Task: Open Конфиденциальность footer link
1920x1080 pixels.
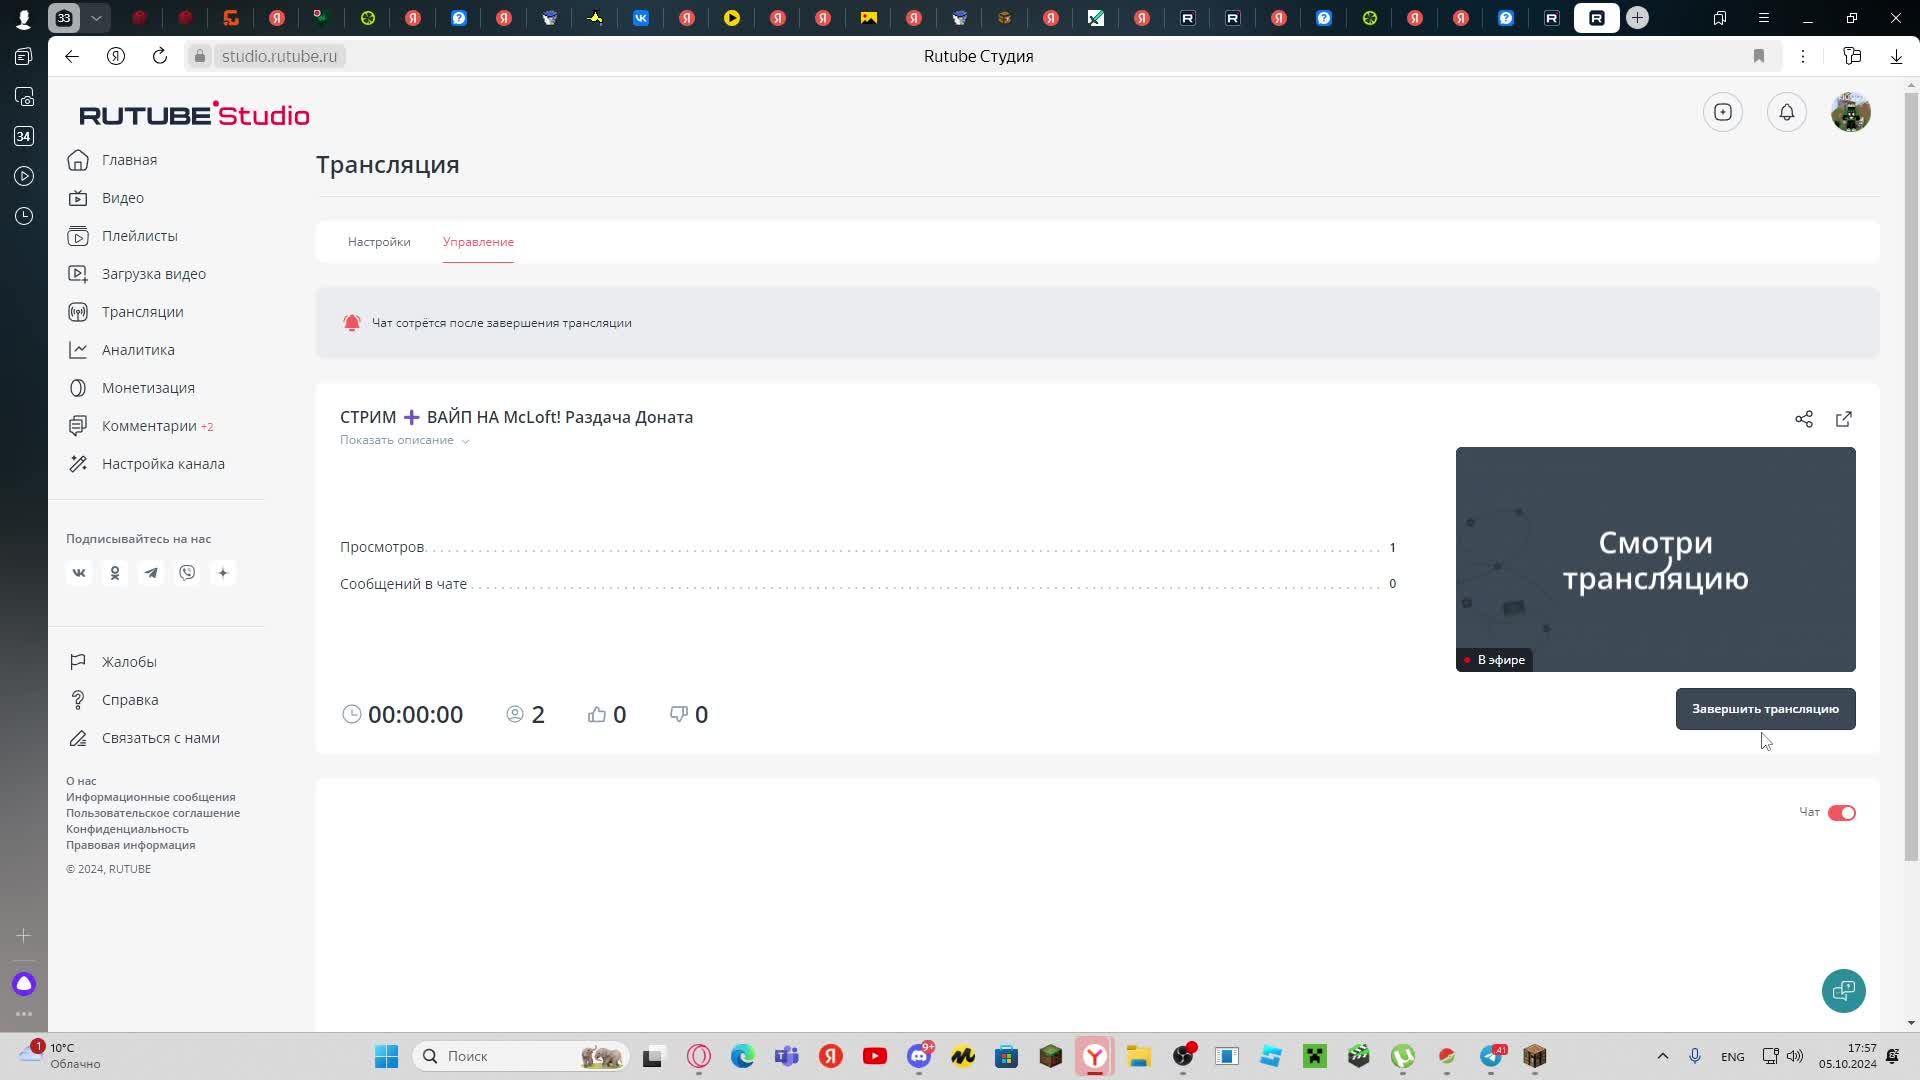Action: pyautogui.click(x=127, y=829)
